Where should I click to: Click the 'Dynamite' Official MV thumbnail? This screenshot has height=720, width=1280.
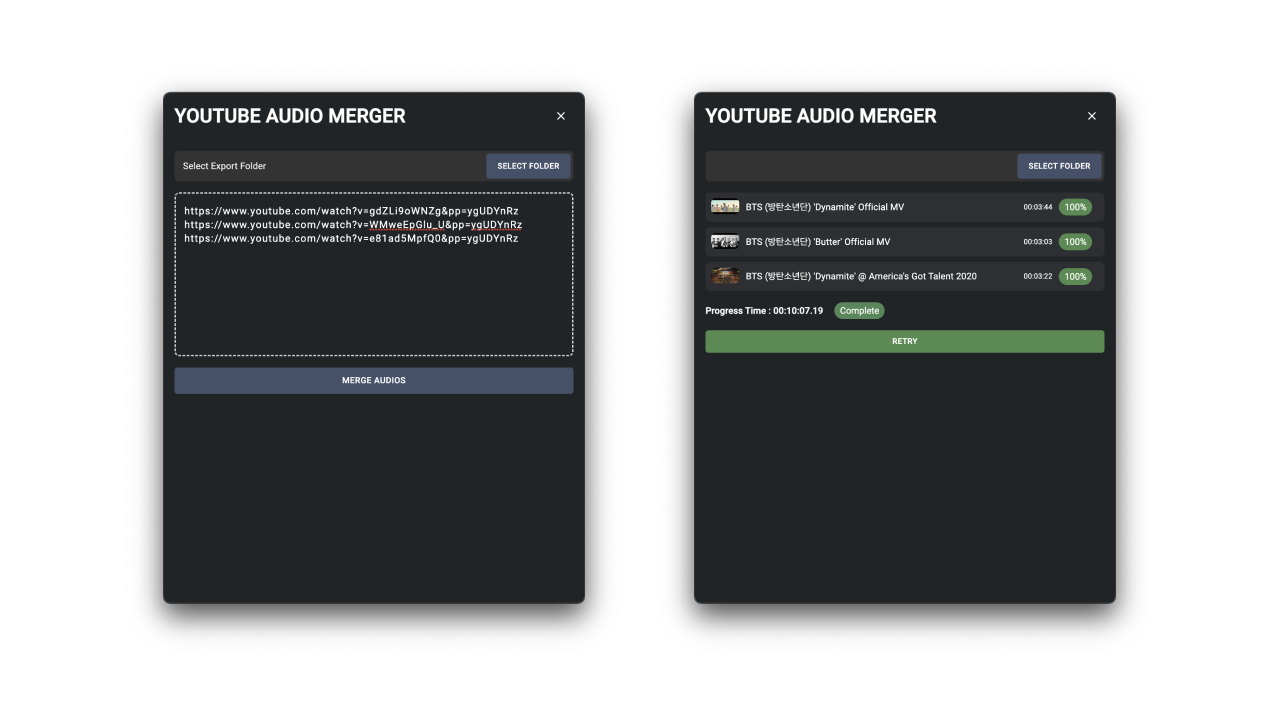pos(725,207)
